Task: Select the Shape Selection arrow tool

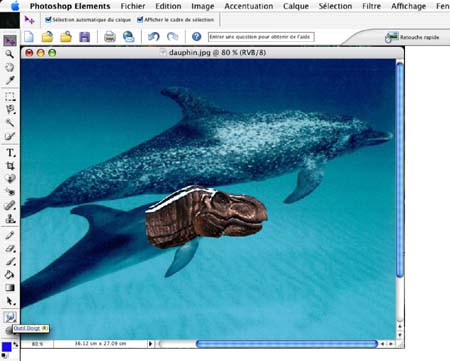Action: point(10,301)
